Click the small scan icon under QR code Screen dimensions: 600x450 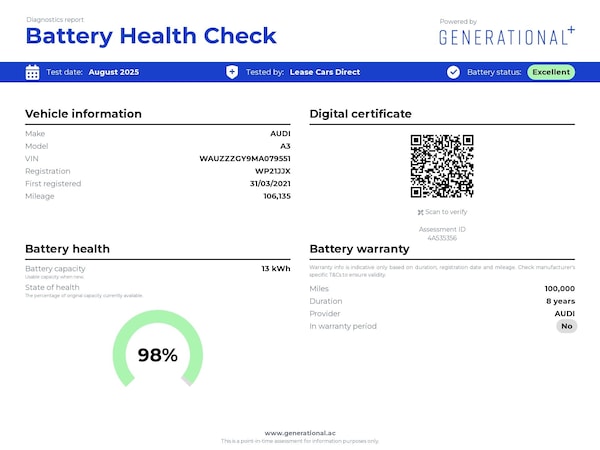tap(420, 212)
